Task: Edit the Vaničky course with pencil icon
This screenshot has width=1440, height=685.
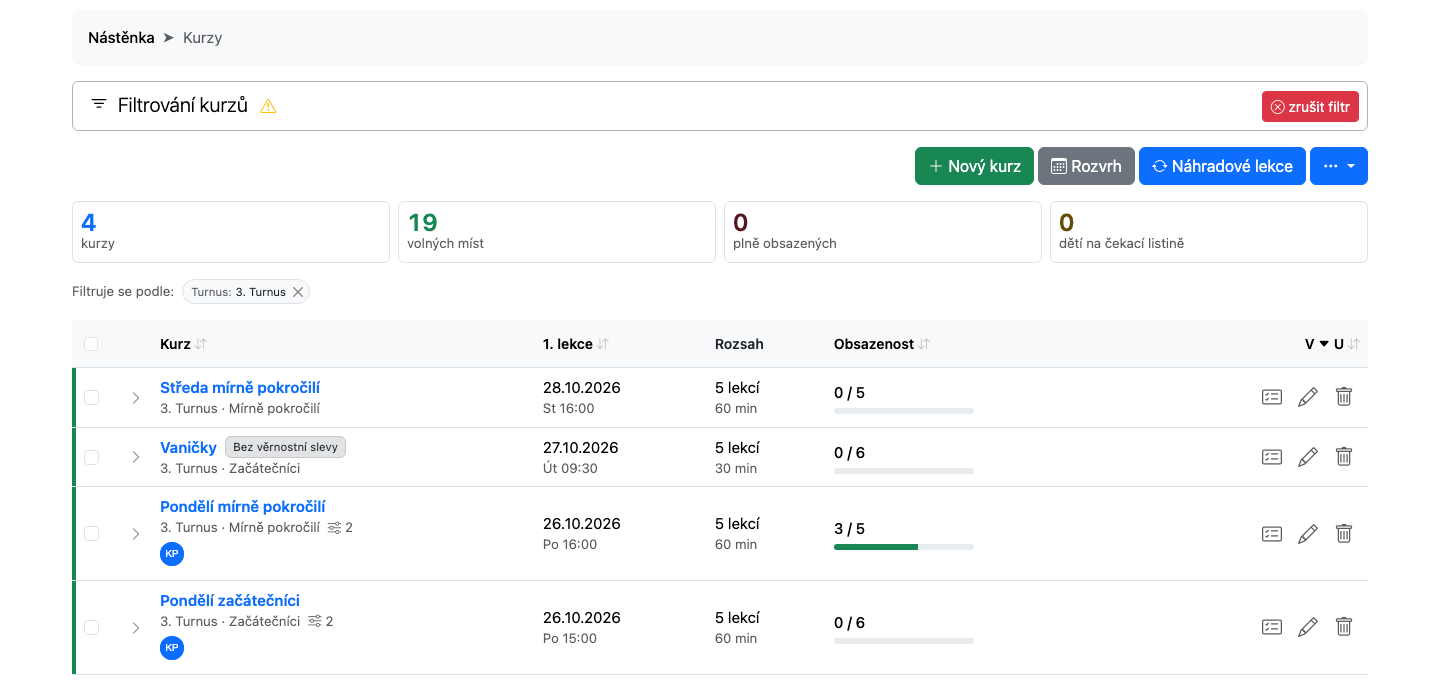Action: [x=1307, y=457]
